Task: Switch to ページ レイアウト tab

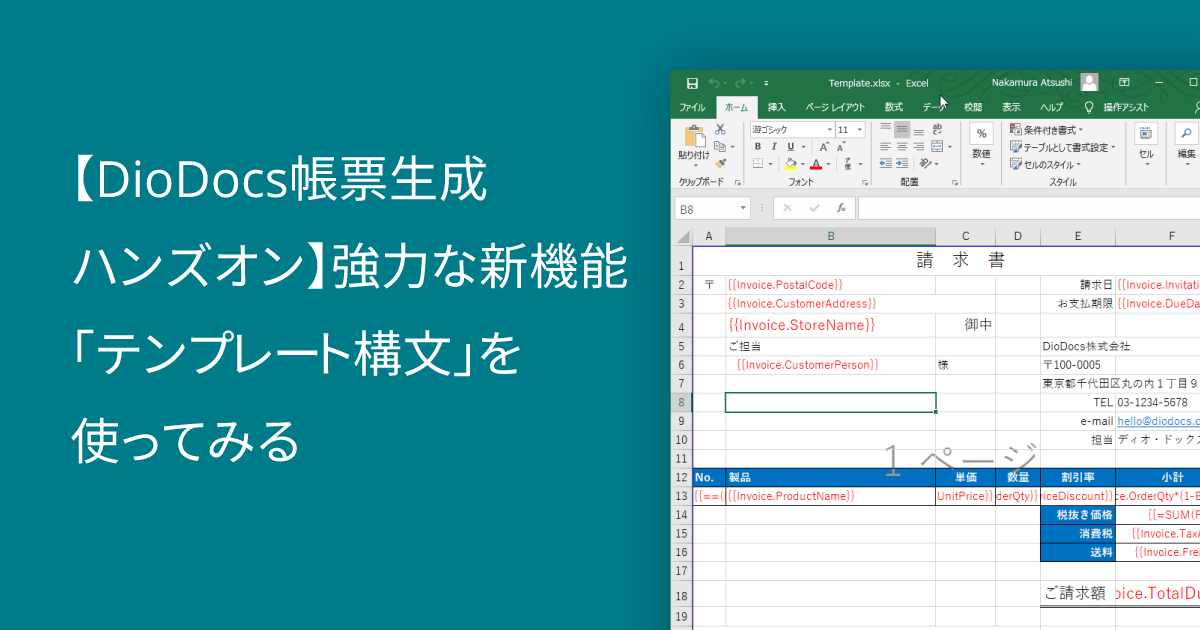Action: click(835, 107)
